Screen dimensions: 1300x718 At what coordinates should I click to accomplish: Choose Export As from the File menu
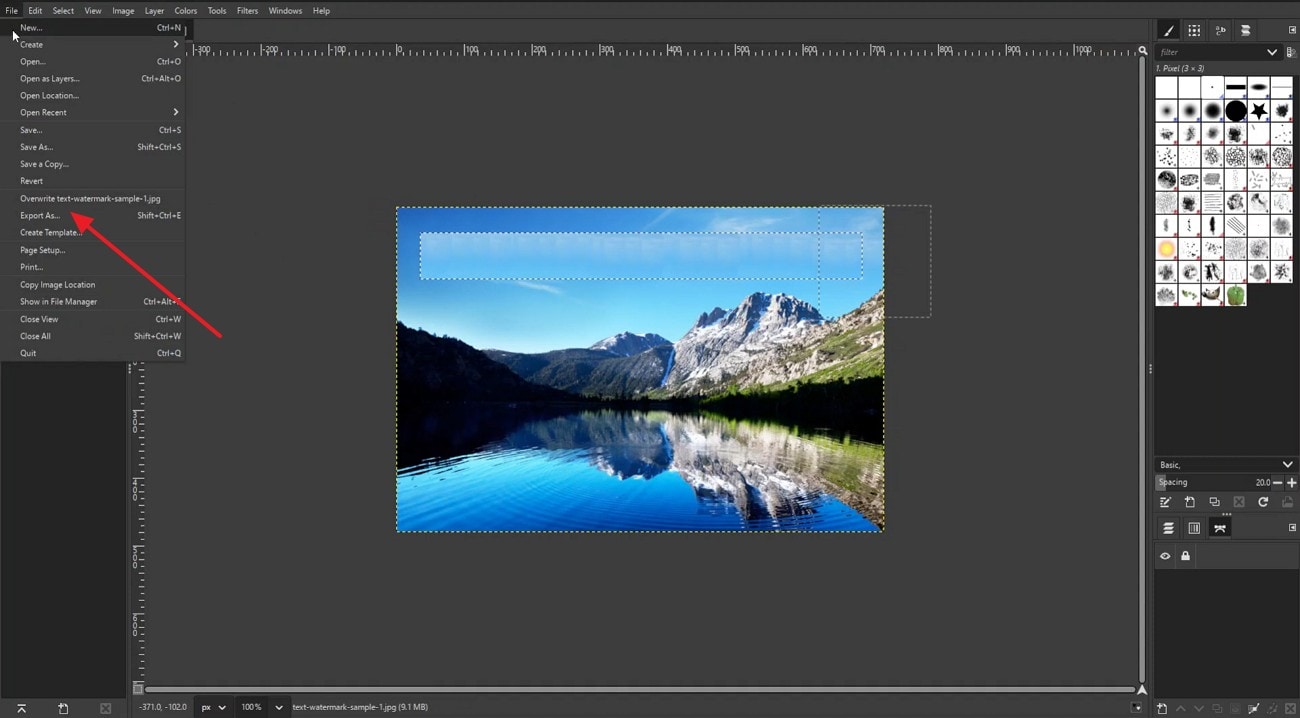(x=40, y=215)
